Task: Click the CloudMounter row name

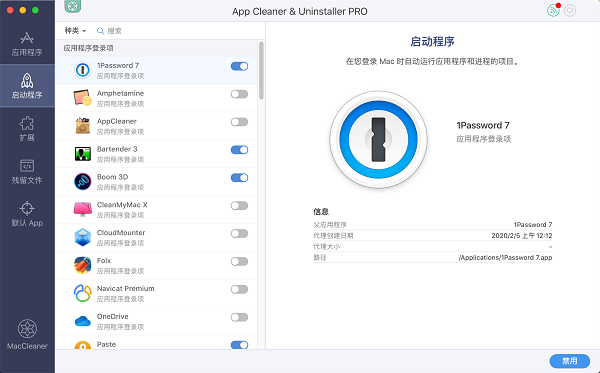Action: click(121, 233)
